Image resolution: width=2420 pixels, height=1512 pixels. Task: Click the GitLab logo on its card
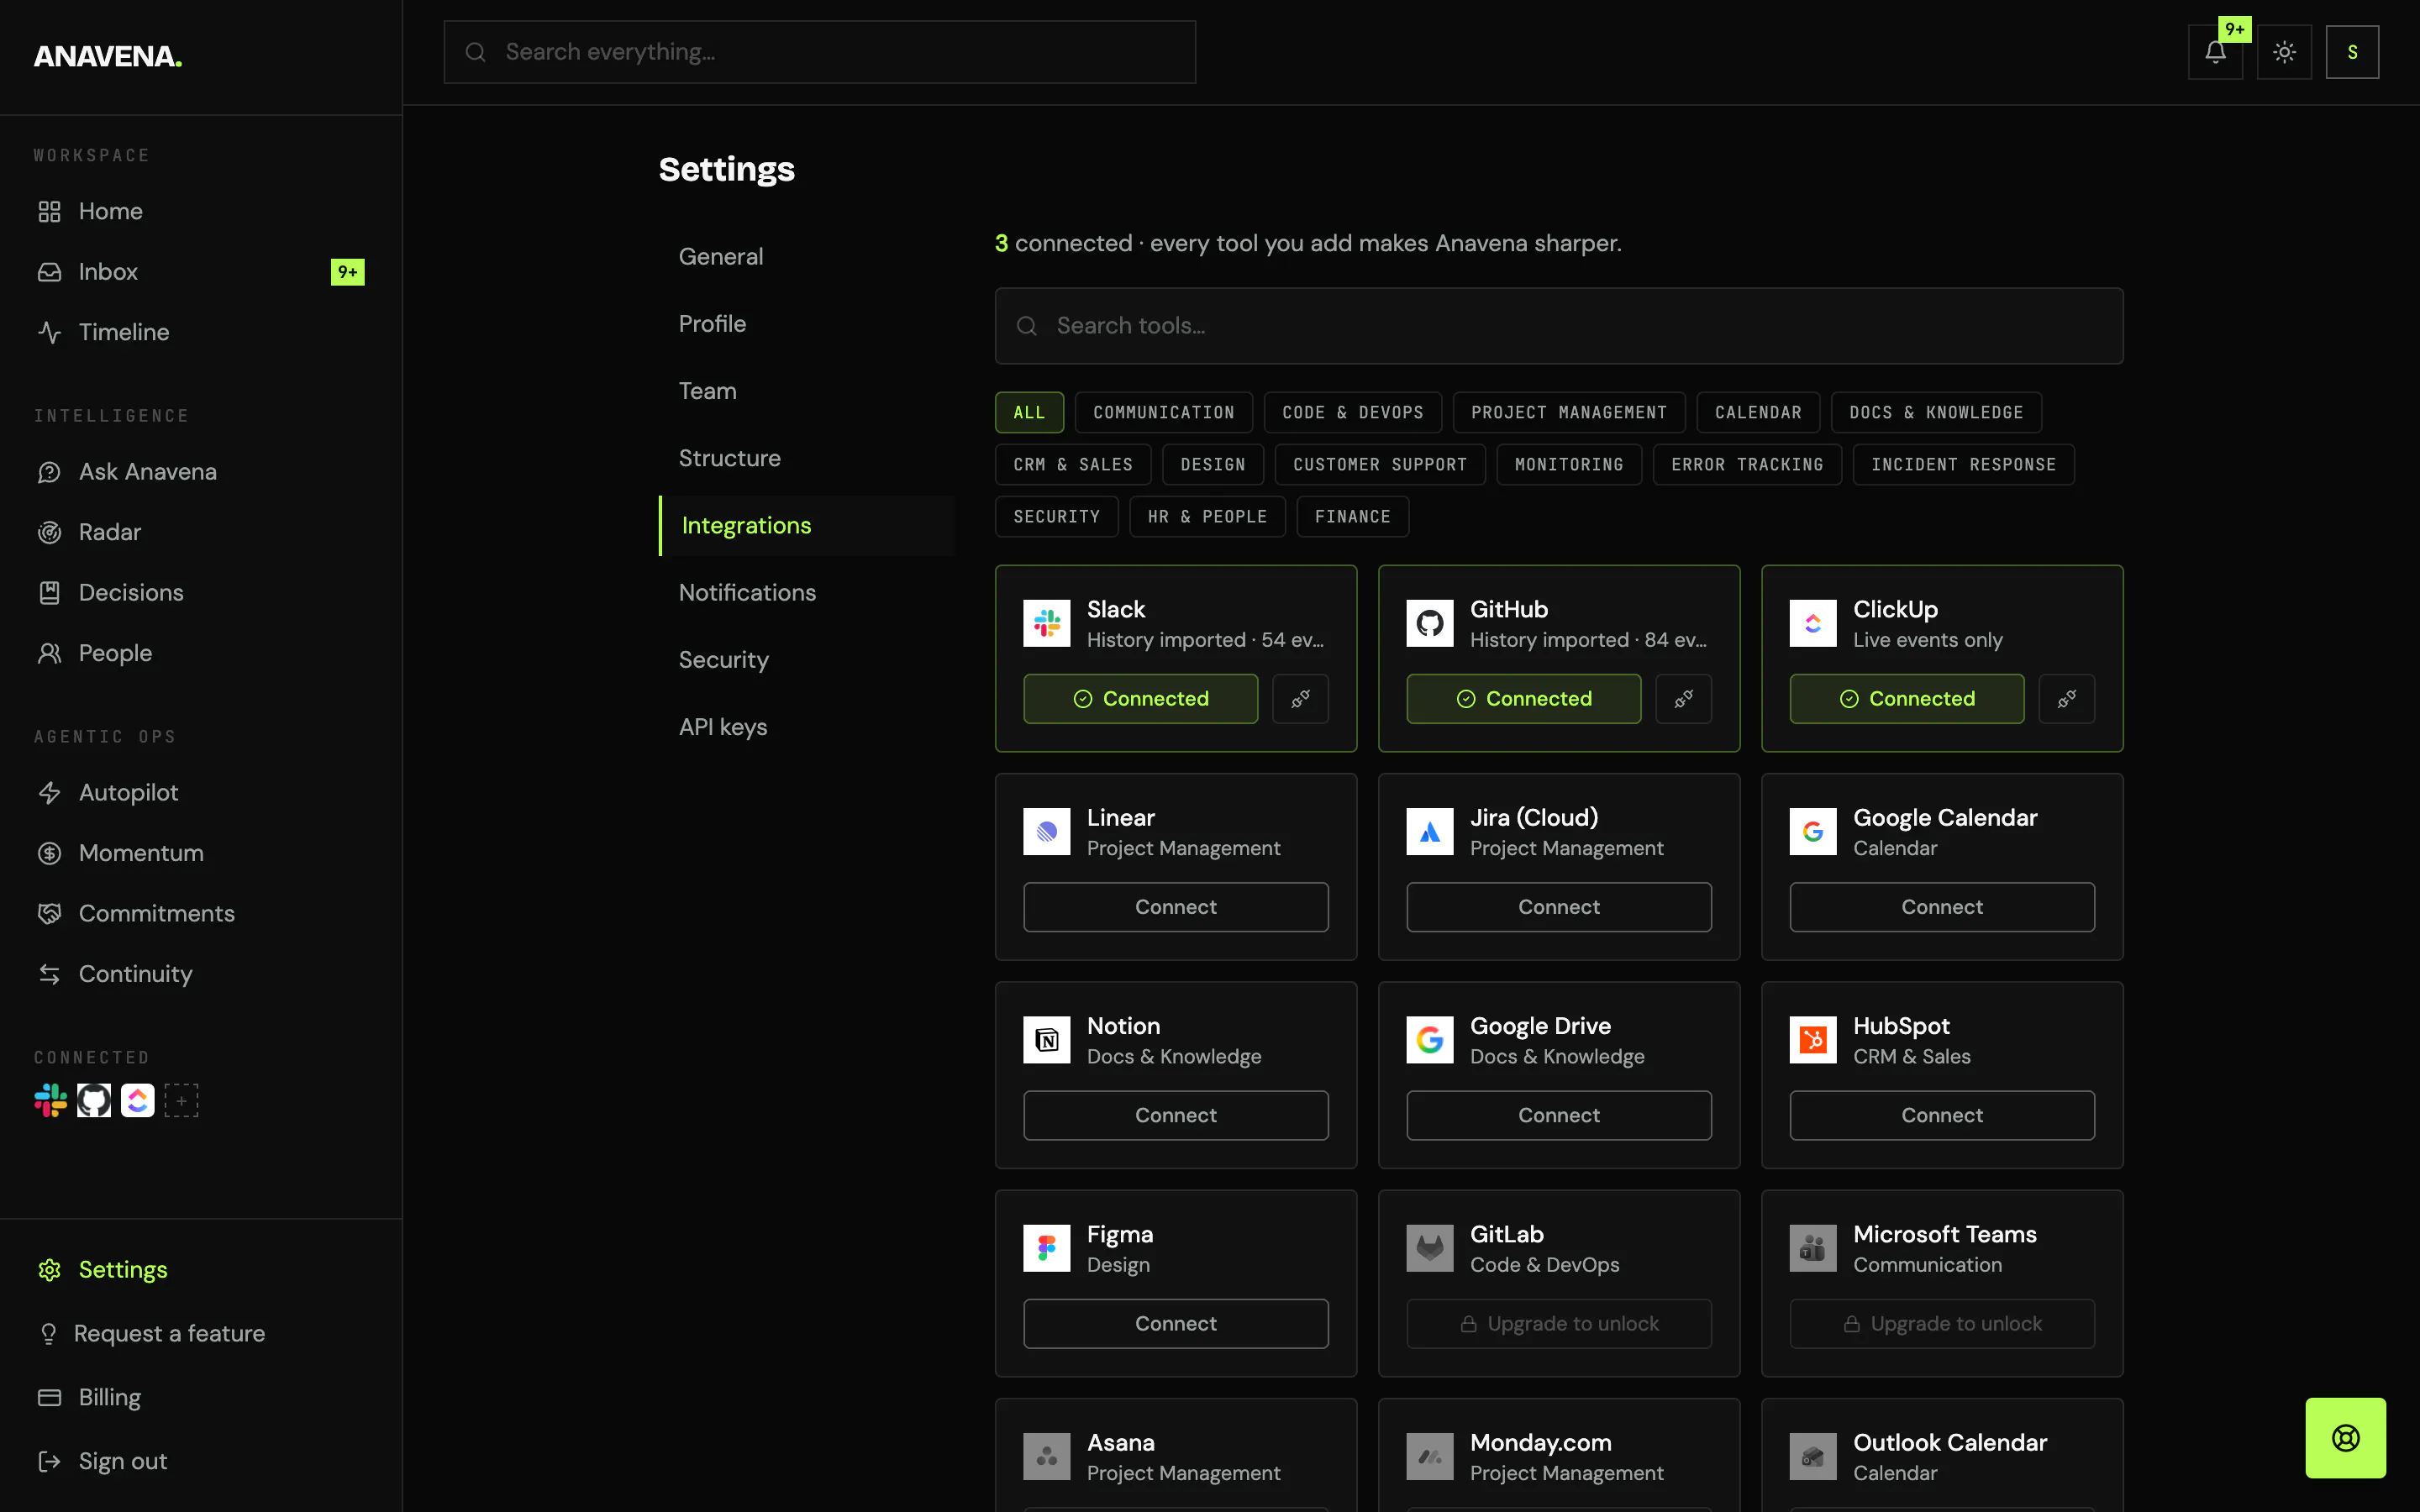pos(1430,1248)
